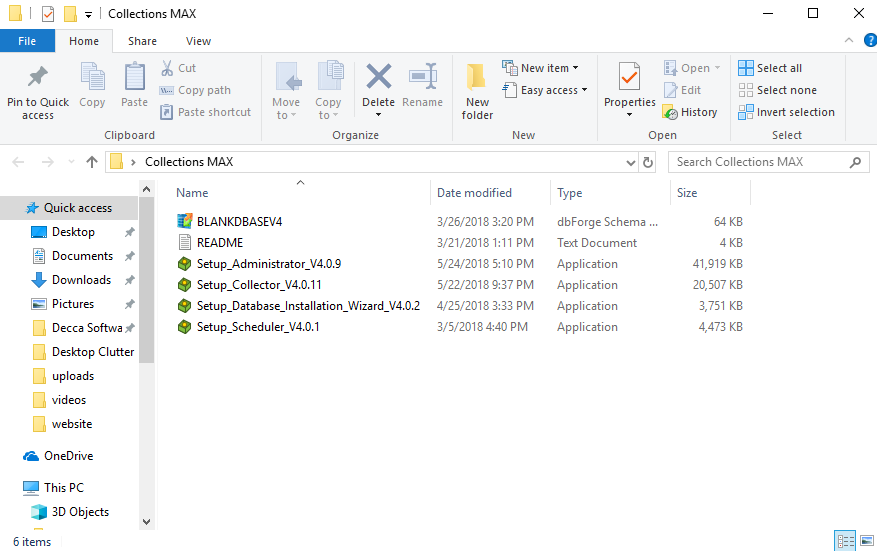The width and height of the screenshot is (877, 551).
Task: Click Invert selection
Action: (786, 112)
